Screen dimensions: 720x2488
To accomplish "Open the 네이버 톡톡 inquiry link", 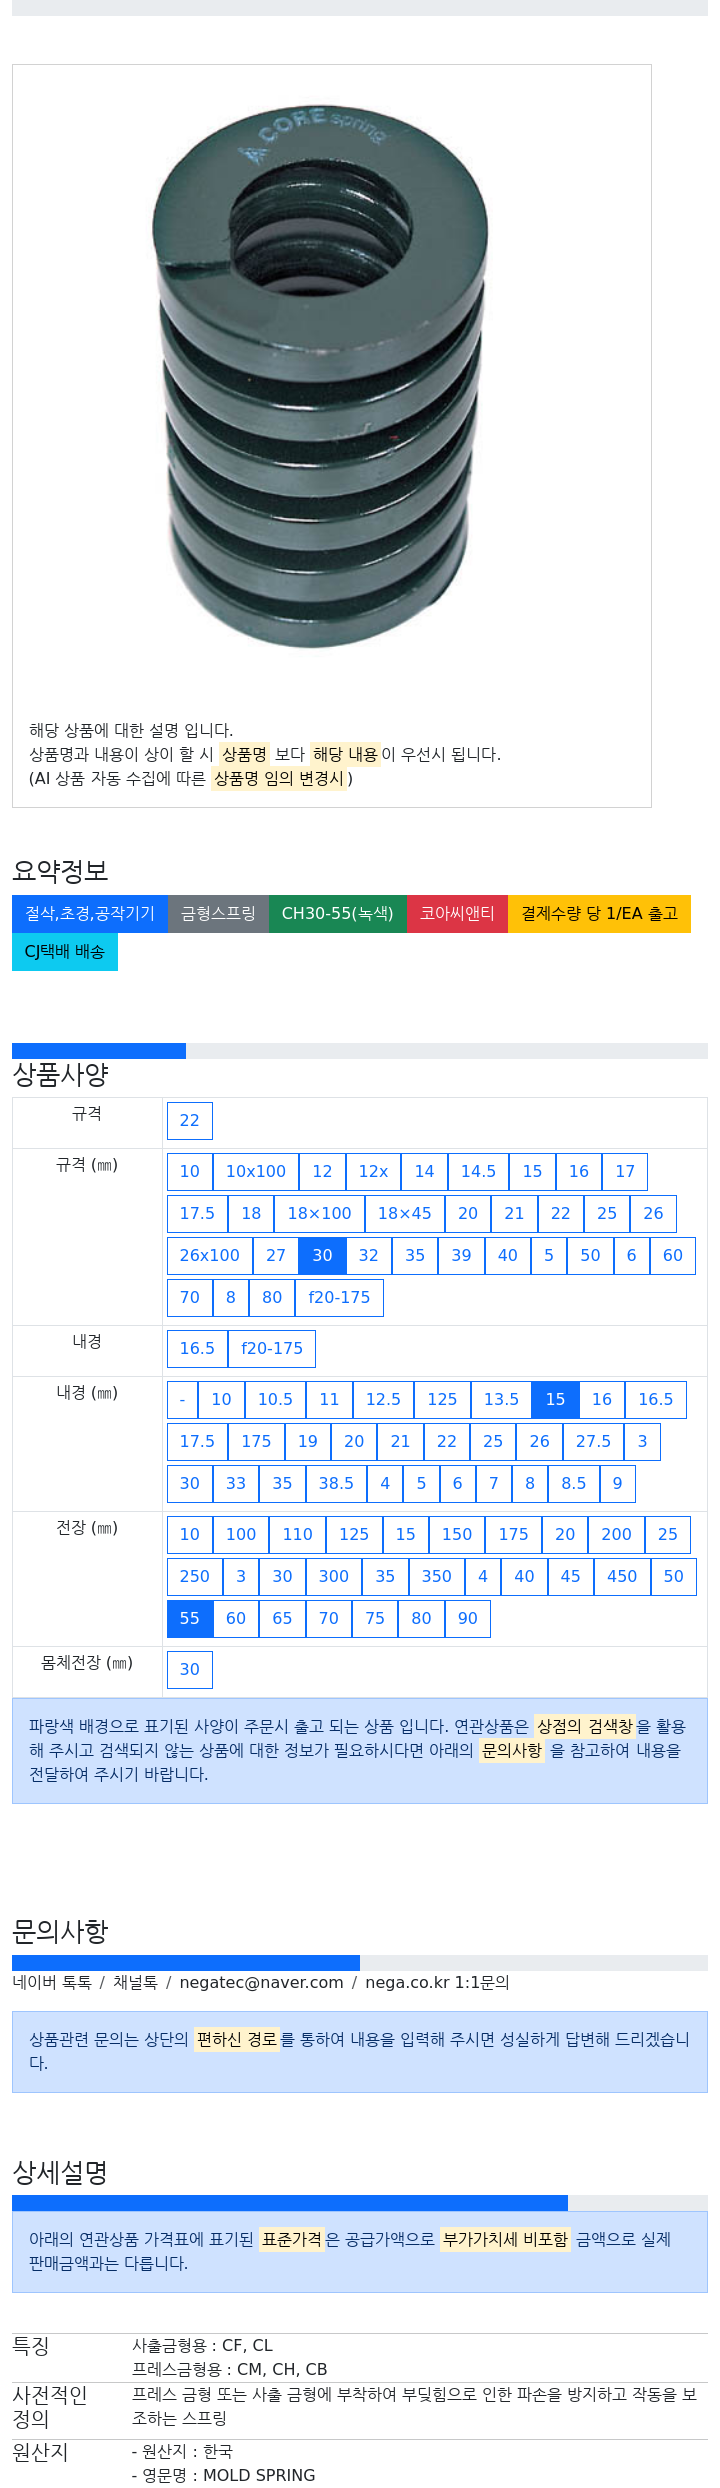I will click(52, 1982).
